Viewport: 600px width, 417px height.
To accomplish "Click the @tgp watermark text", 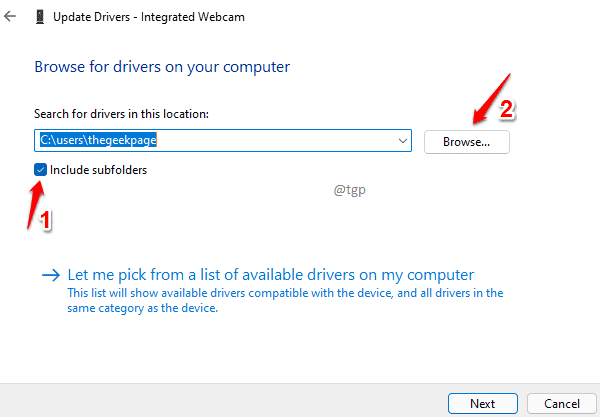I will point(349,189).
